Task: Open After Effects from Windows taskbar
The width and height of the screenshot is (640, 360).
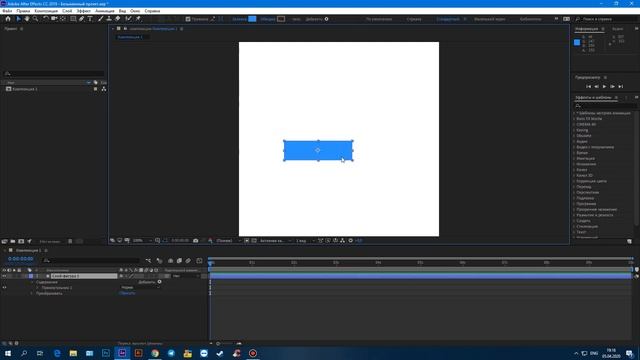Action: click(x=122, y=353)
